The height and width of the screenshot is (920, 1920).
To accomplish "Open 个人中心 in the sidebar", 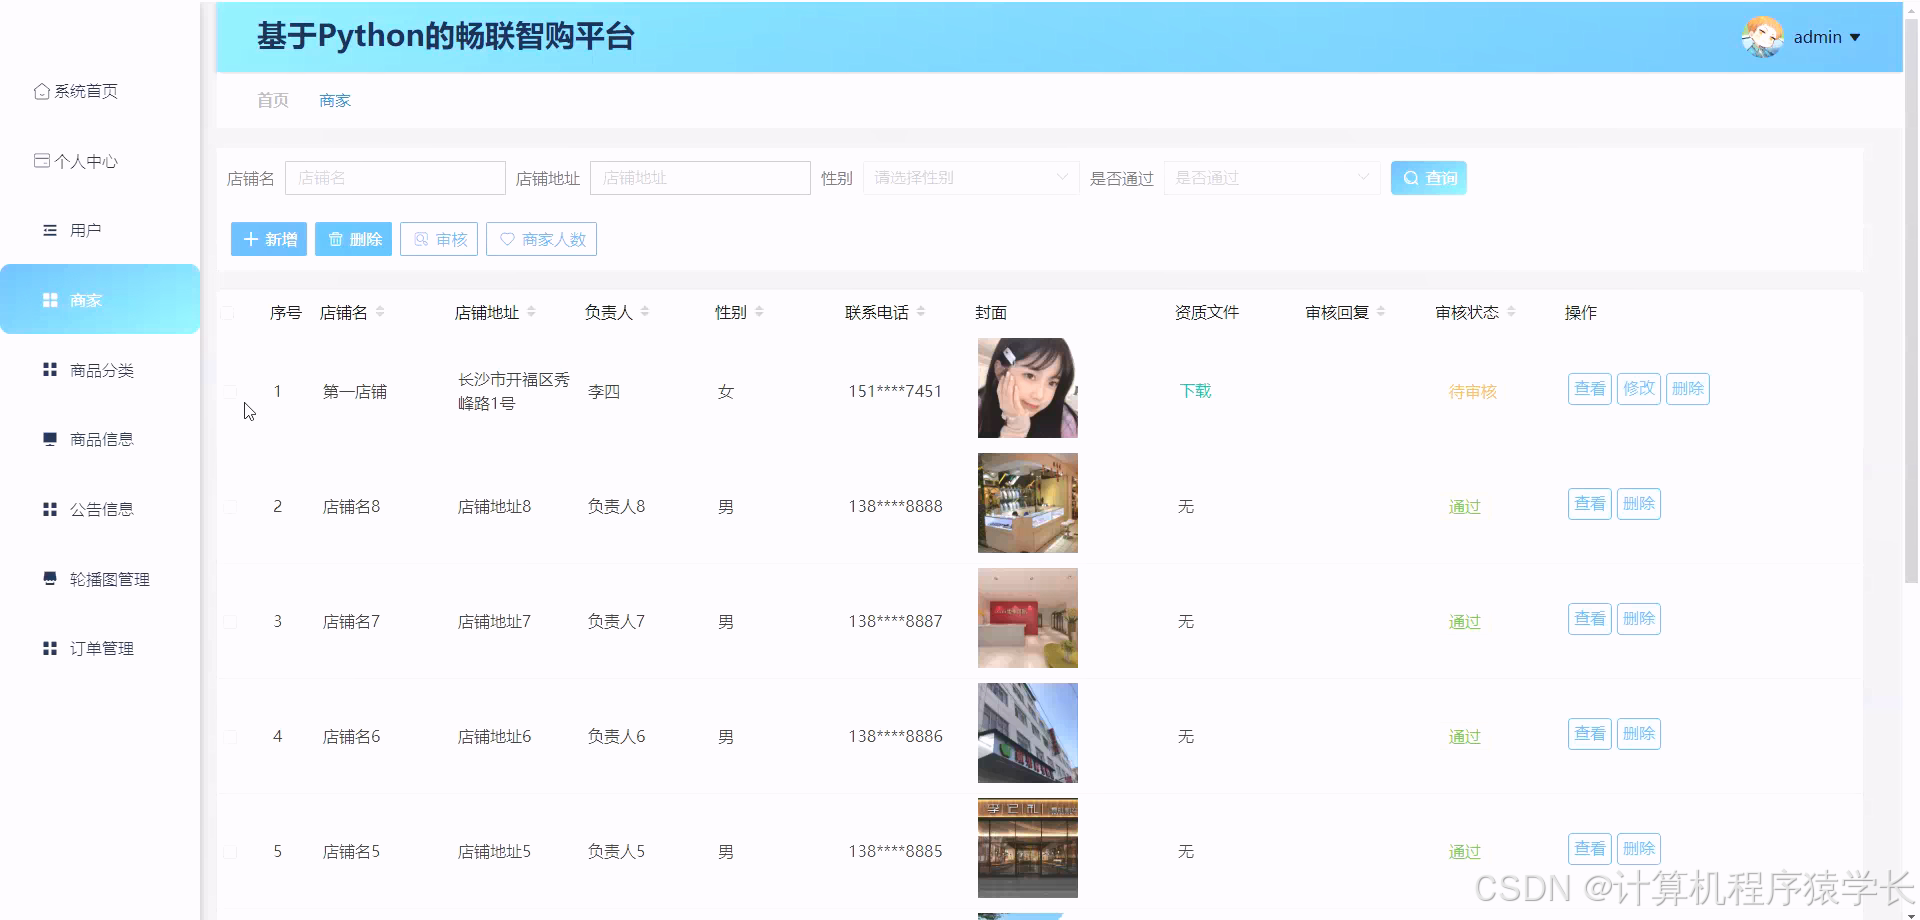I will click(x=76, y=161).
